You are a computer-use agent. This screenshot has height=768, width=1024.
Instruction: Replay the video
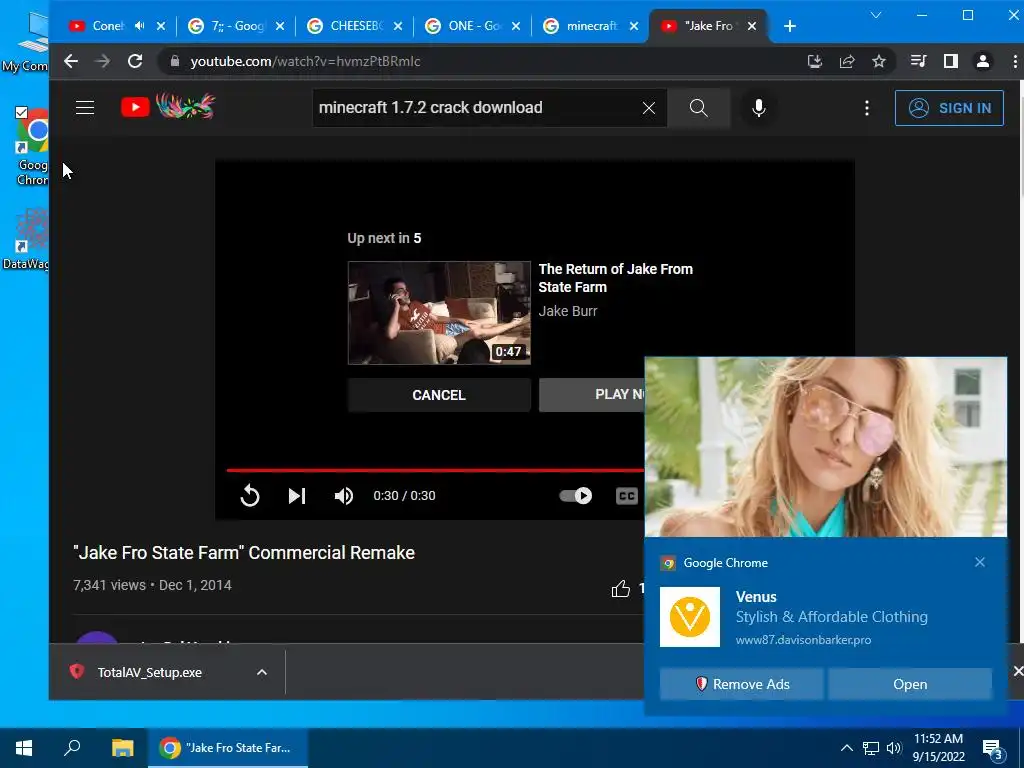[249, 496]
